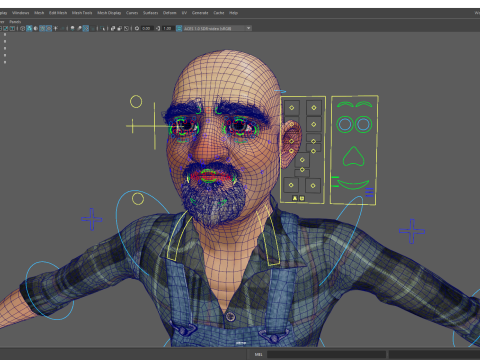Screen dimensions: 480x360
Task: Open the Help menu
Action: coord(233,13)
